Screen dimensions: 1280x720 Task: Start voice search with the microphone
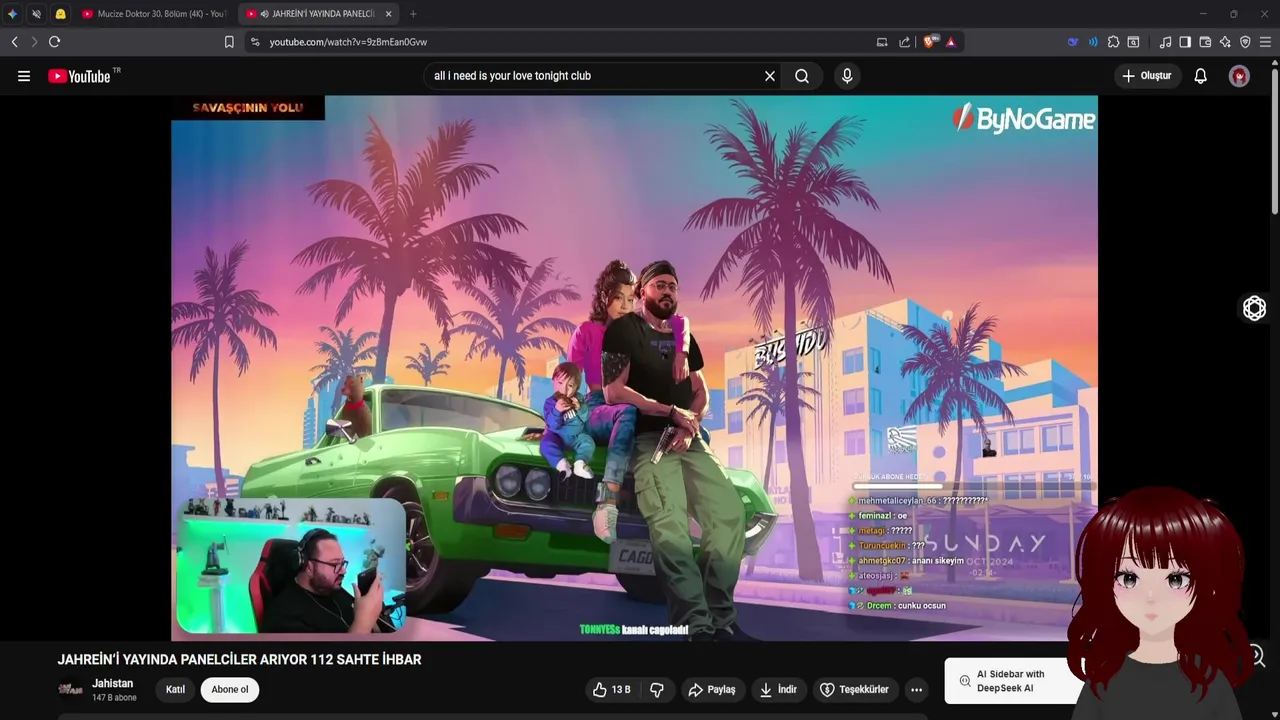tap(847, 76)
